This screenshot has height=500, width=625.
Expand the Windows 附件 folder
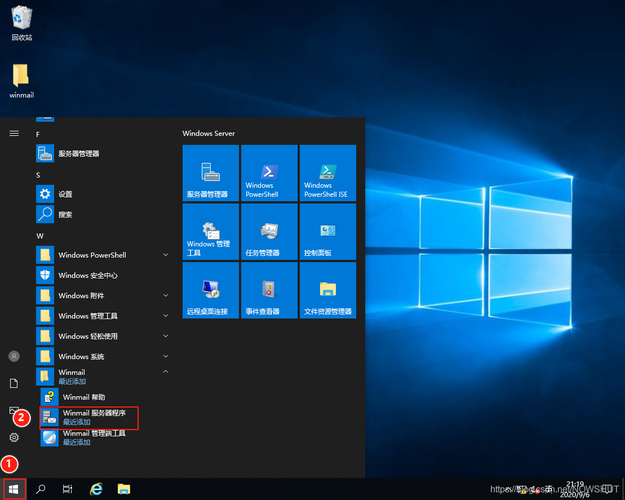tap(103, 295)
